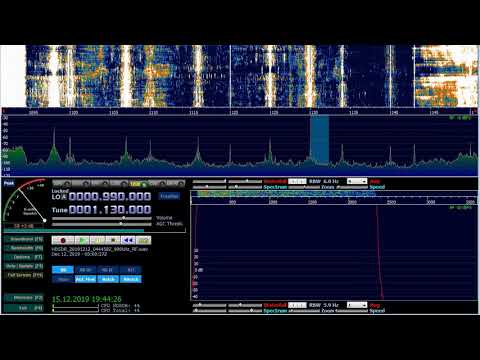This screenshot has width=480, height=360.
Task: Pause the RF recording playback
Action: [x=98, y=240]
